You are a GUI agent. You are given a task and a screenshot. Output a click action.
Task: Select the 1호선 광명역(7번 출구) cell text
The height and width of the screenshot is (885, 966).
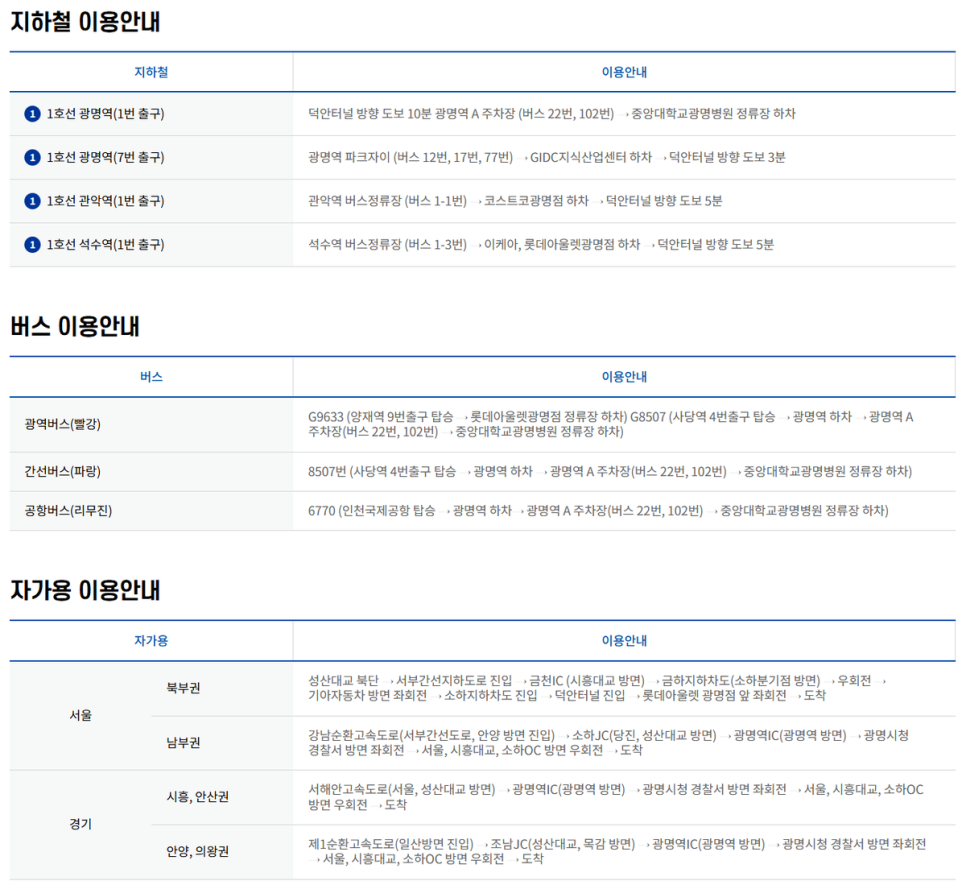105,158
